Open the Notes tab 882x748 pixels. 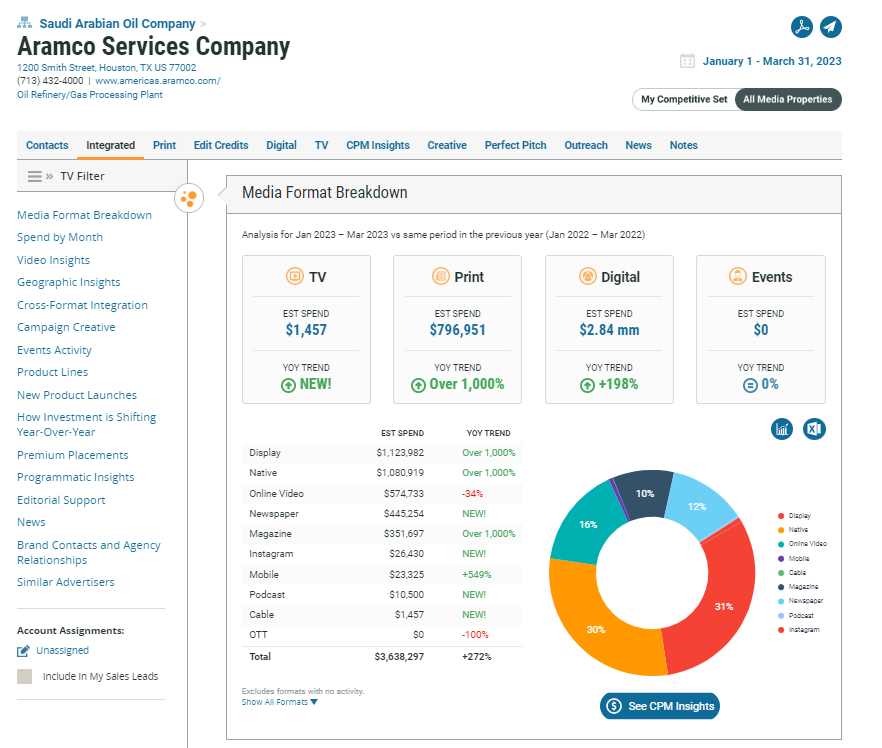[683, 145]
